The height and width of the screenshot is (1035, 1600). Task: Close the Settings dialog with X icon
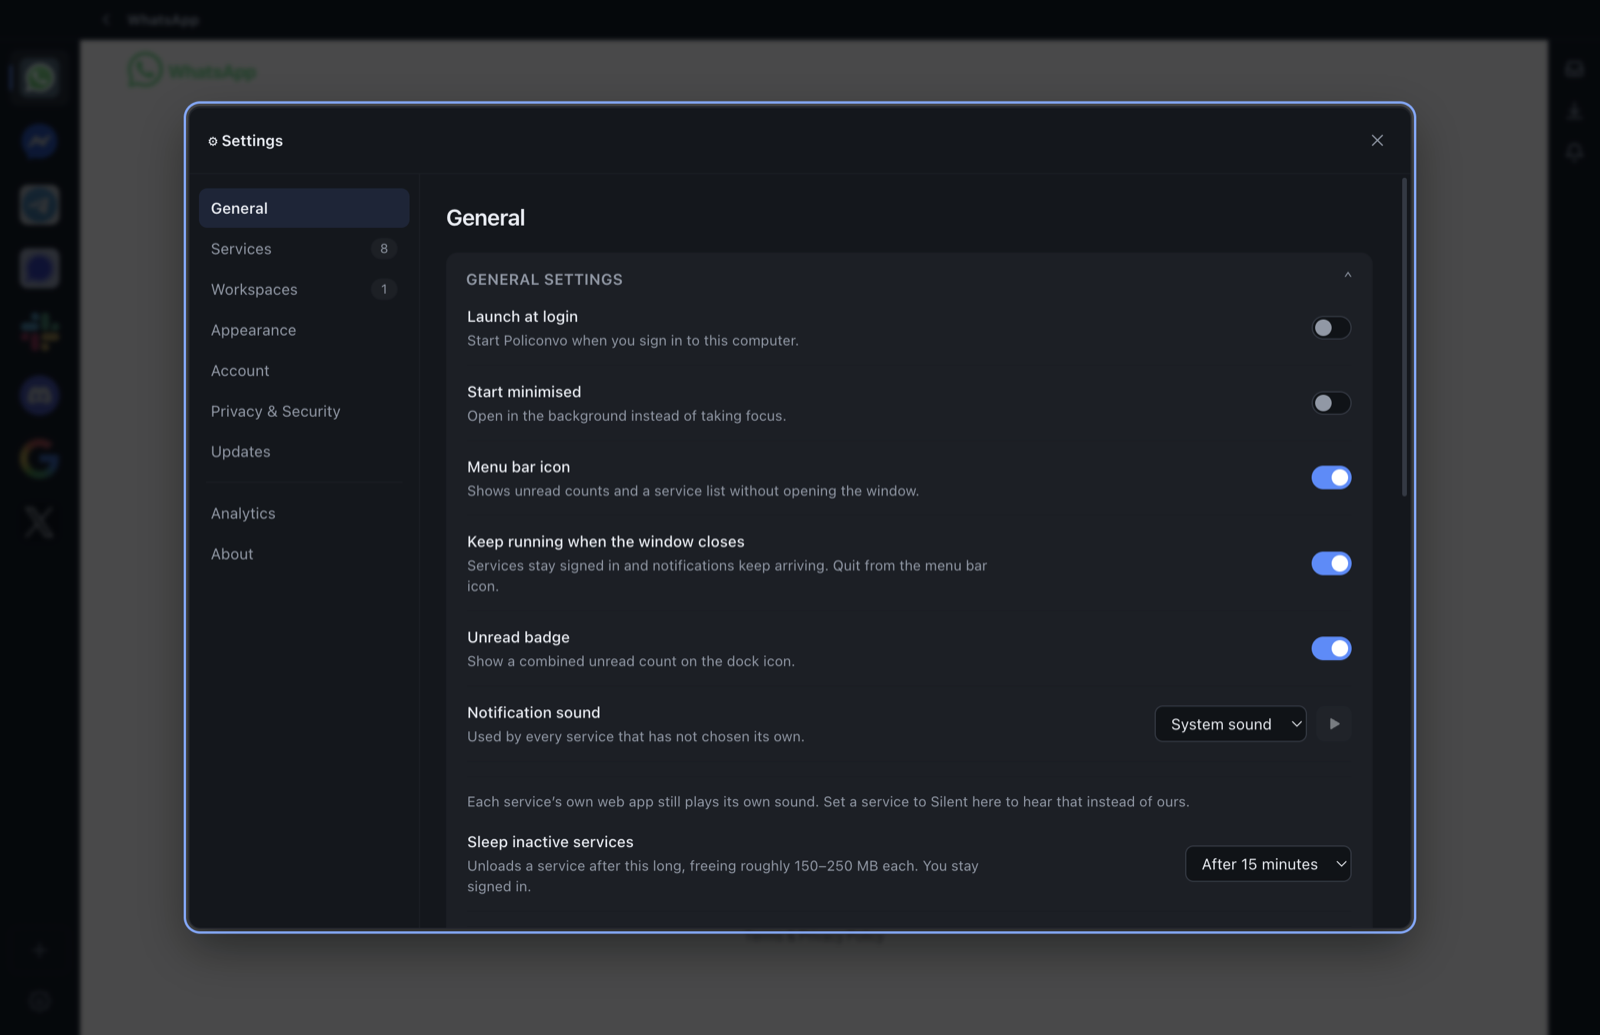coord(1377,140)
